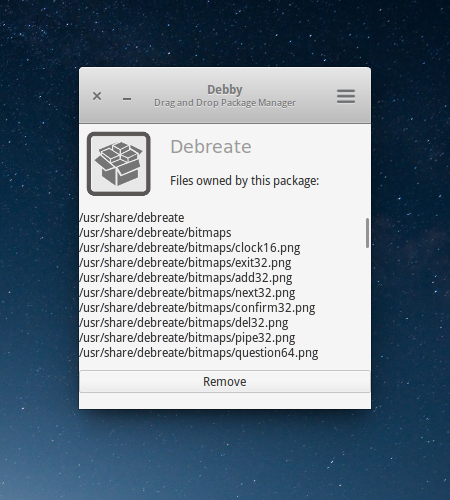Select the question64.png file line
The width and height of the screenshot is (450, 500).
199,353
